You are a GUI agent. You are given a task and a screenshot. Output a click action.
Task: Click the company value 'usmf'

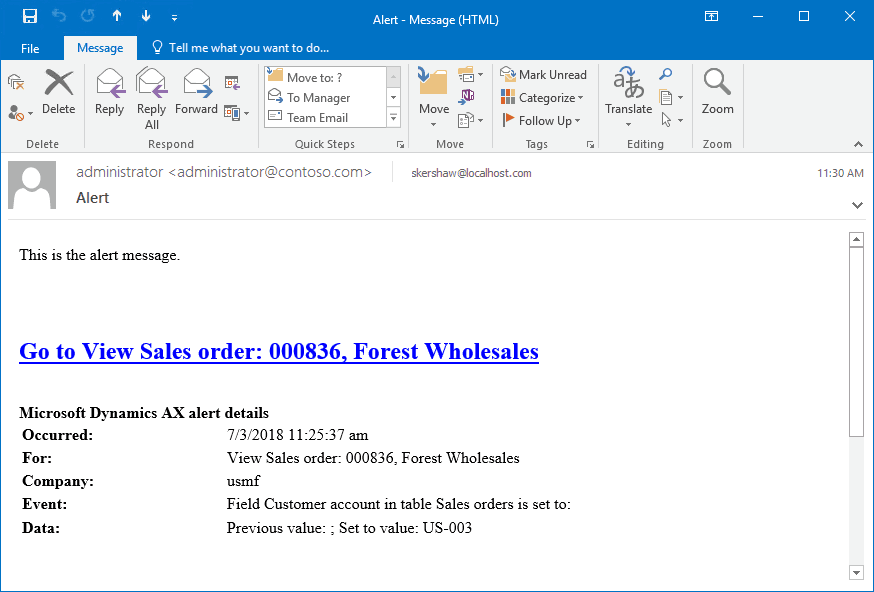[243, 481]
